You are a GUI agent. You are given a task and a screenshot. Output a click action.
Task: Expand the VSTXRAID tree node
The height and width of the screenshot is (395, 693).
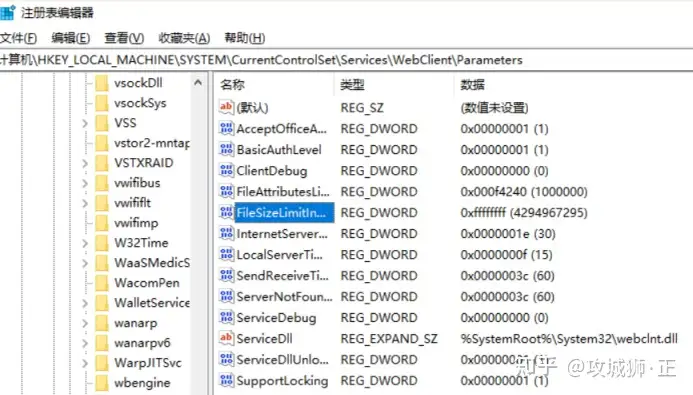tap(85, 163)
